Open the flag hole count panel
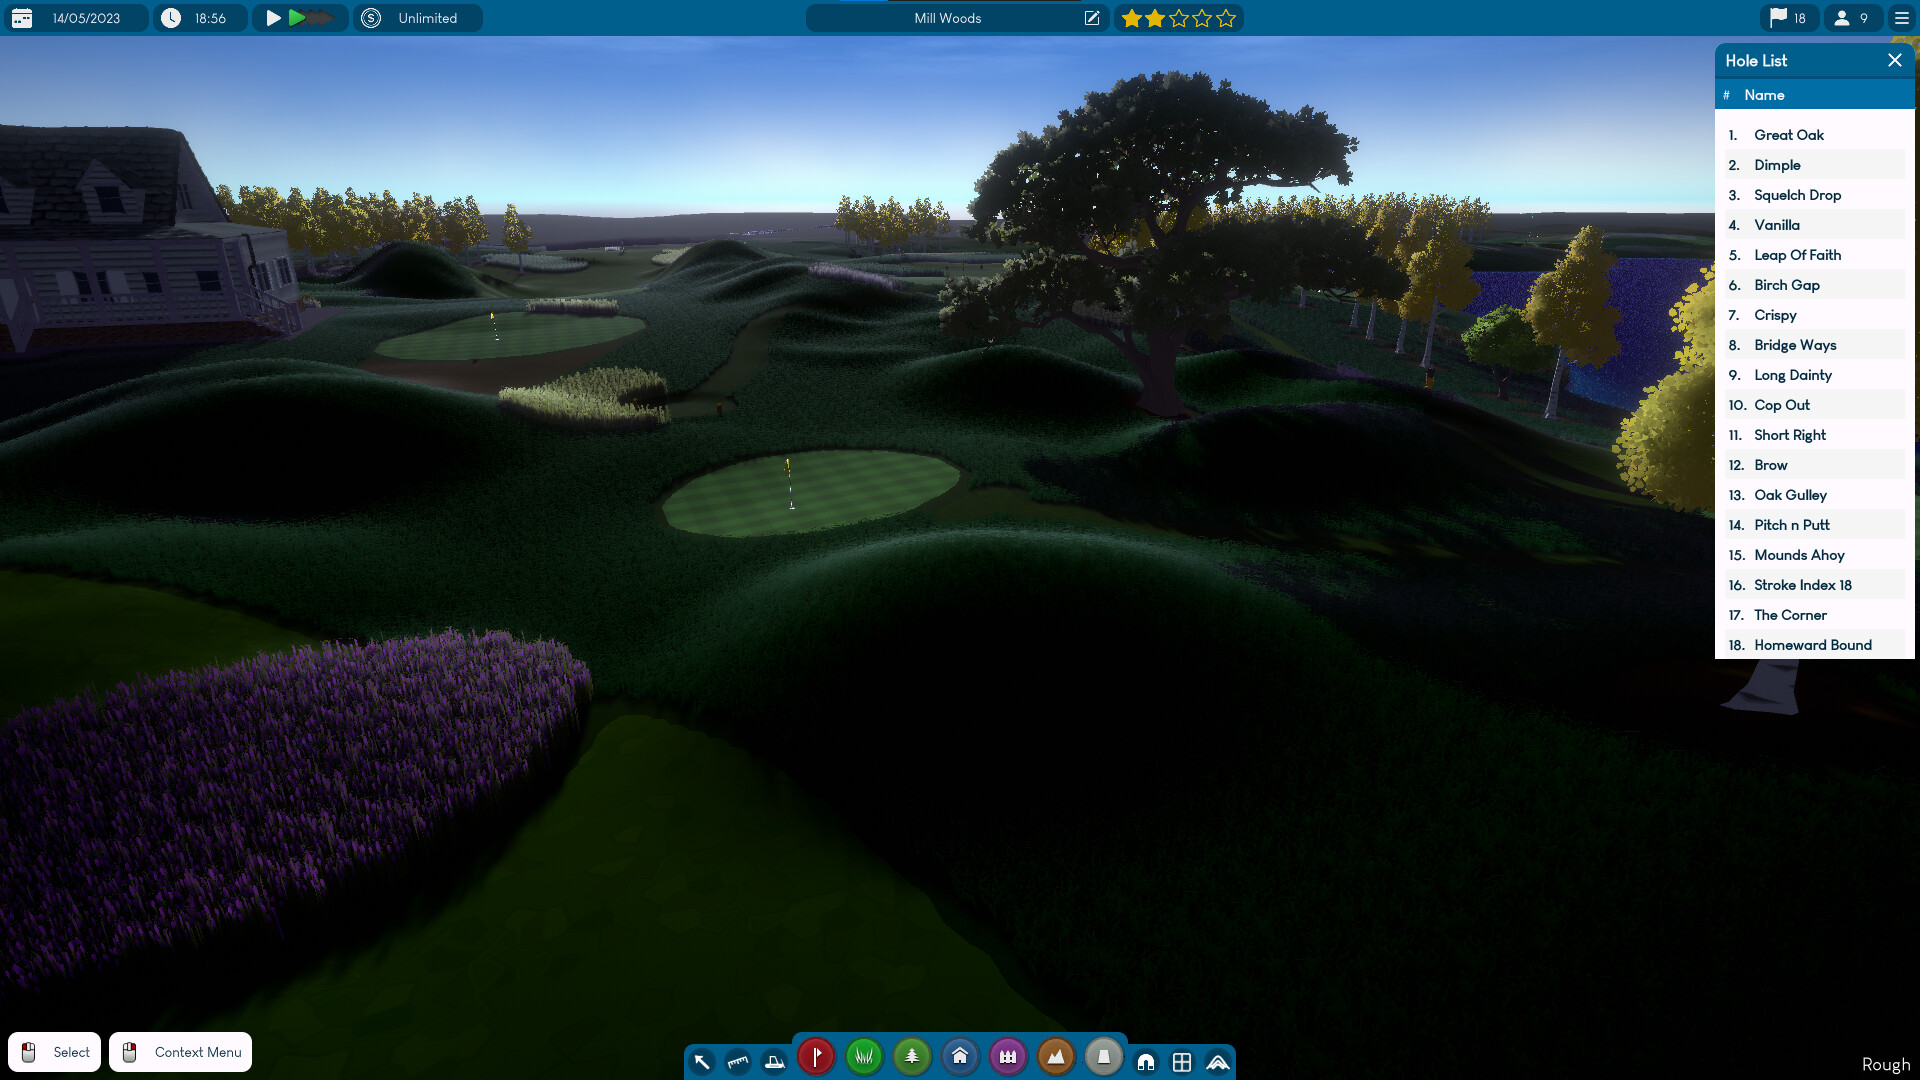Viewport: 1920px width, 1080px height. (x=1788, y=18)
